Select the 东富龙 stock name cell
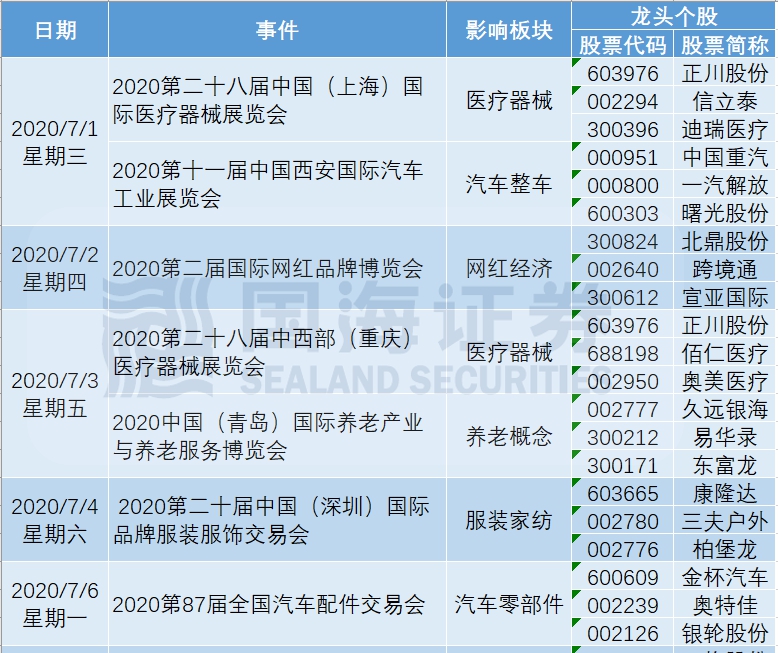Image resolution: width=778 pixels, height=653 pixels. (725, 465)
